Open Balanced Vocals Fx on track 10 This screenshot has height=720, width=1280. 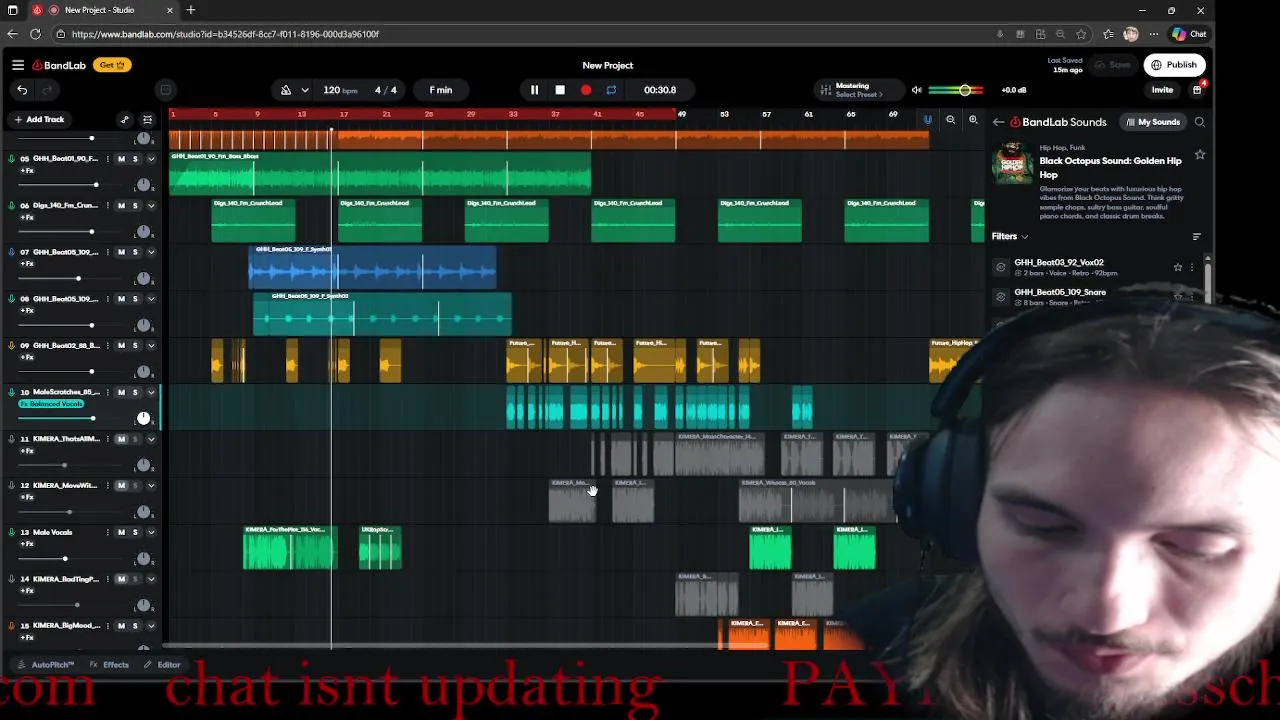[x=51, y=404]
